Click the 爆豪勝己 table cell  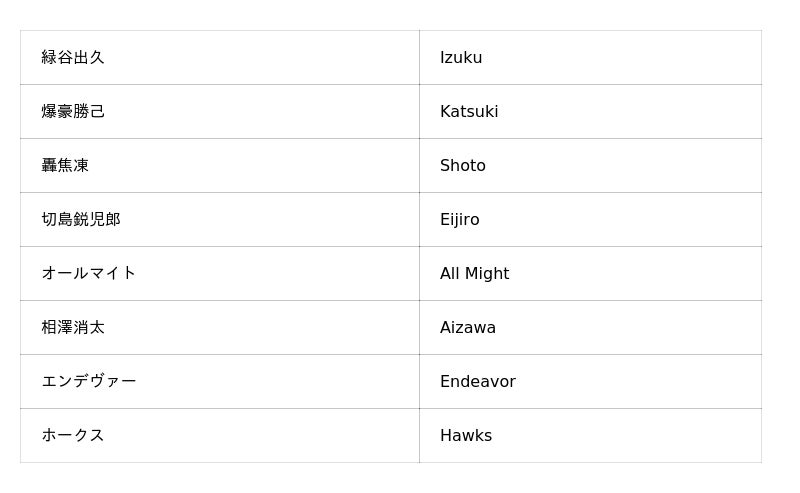[73, 112]
